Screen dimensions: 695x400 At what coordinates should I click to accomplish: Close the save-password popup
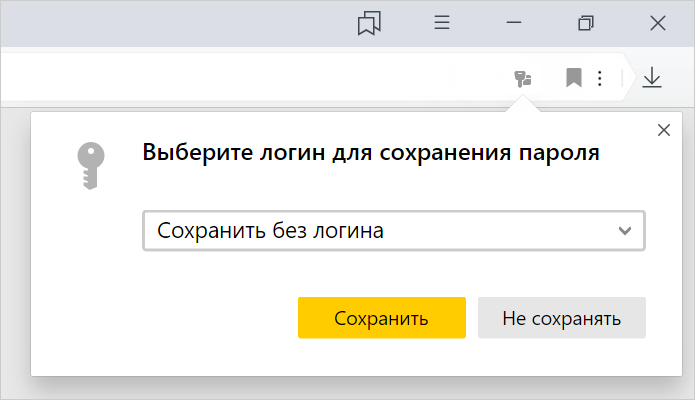662,129
